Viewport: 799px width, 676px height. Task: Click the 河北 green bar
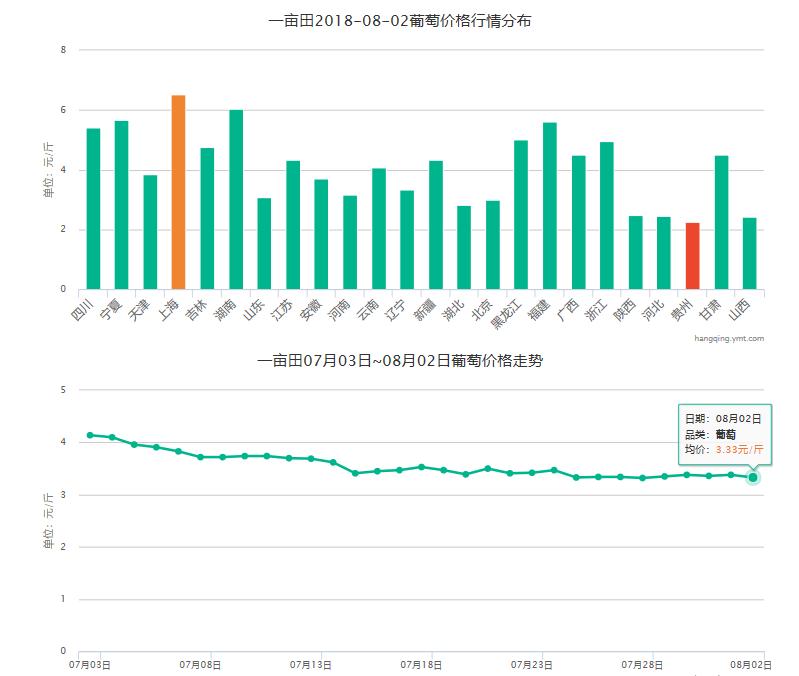click(663, 253)
